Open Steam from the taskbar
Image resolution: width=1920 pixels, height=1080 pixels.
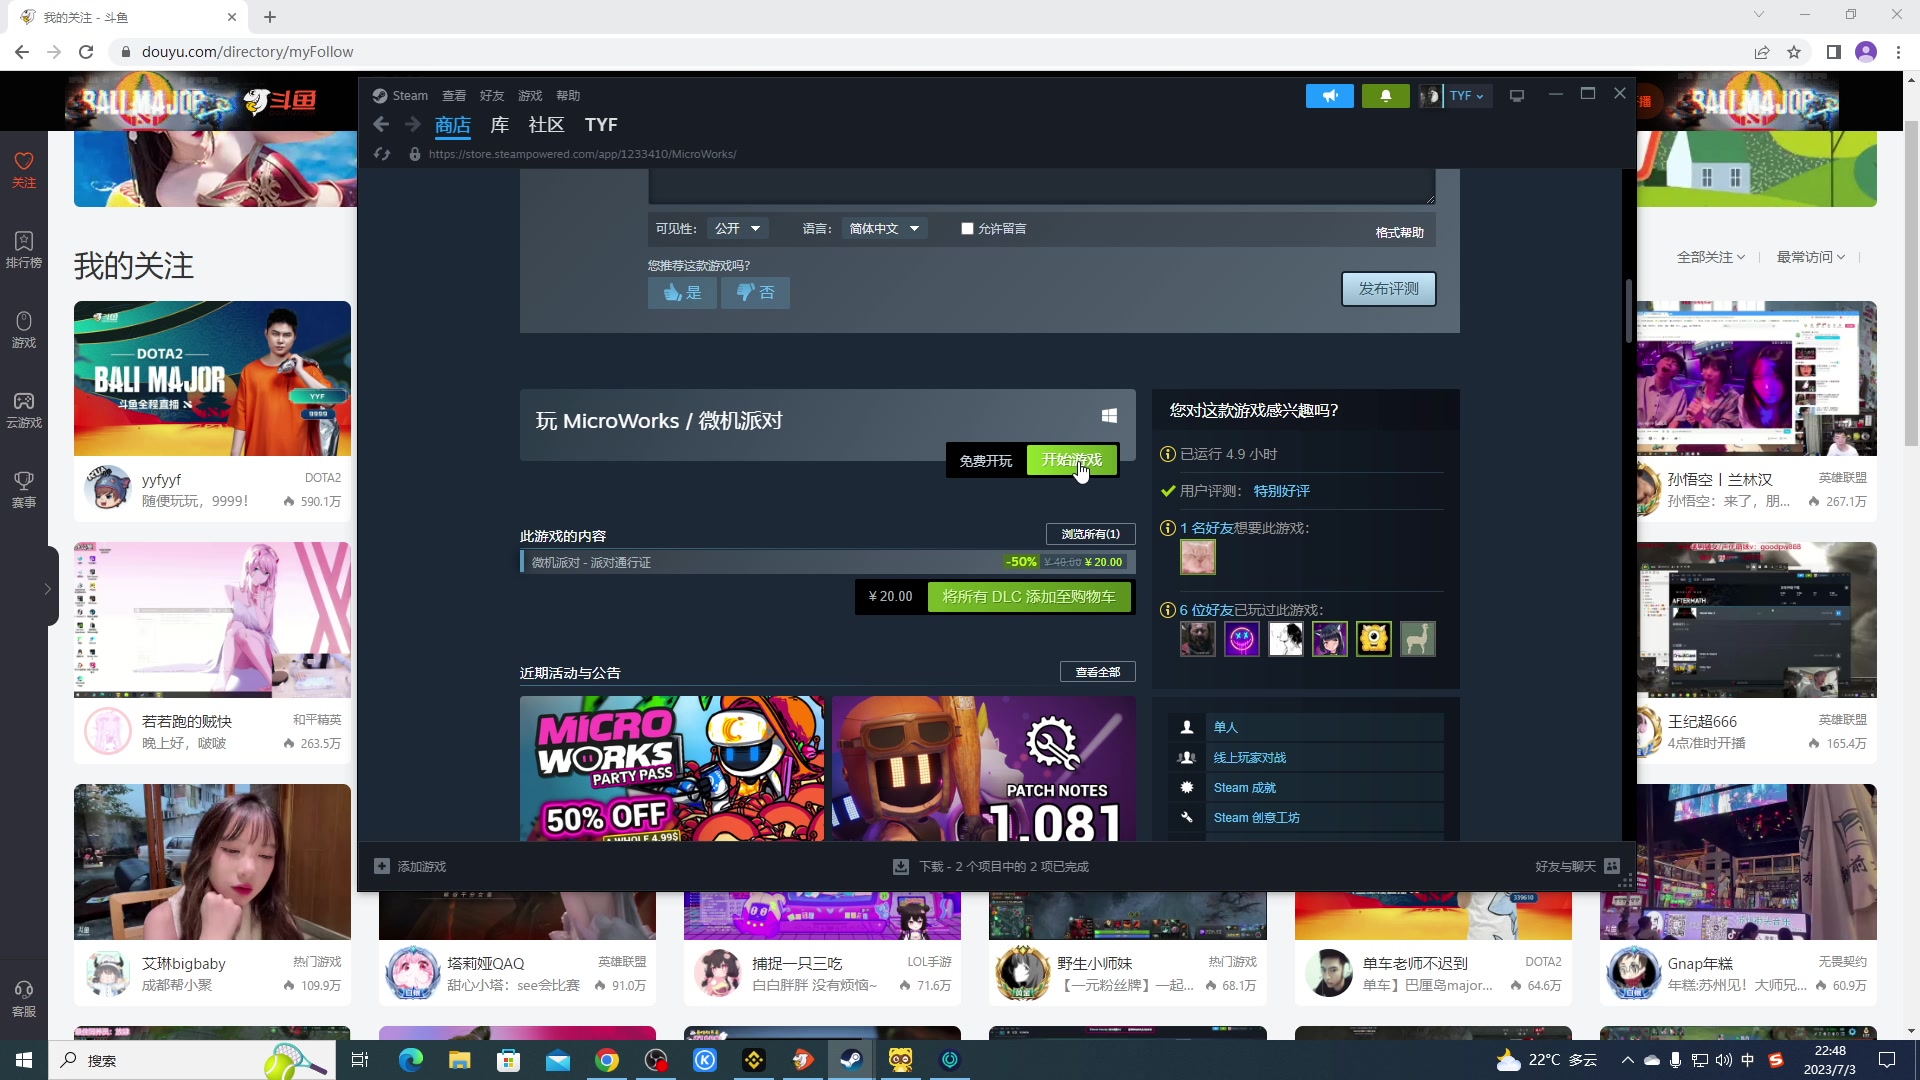(852, 1060)
